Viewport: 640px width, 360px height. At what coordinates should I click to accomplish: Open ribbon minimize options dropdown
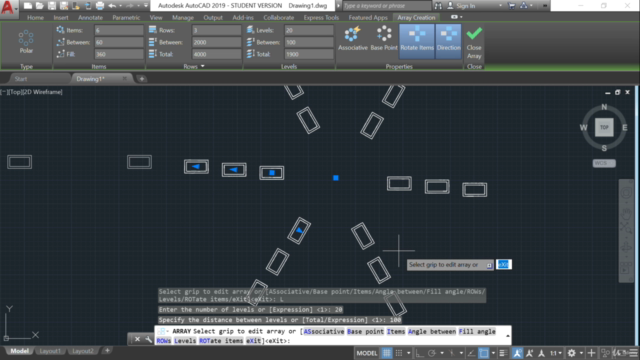(461, 17)
